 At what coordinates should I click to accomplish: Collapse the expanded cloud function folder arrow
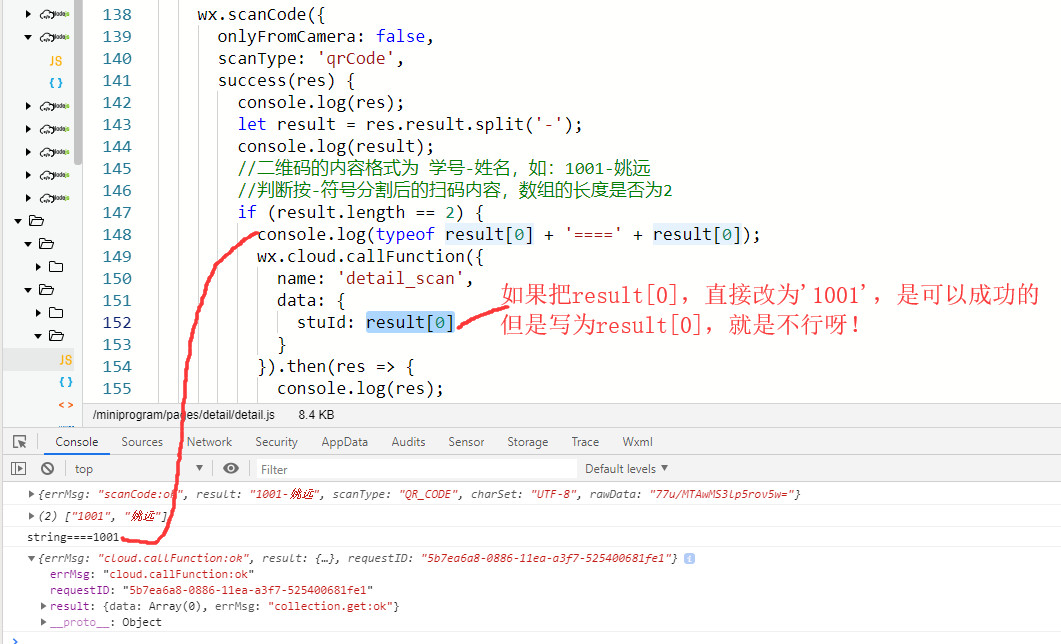tap(28, 37)
